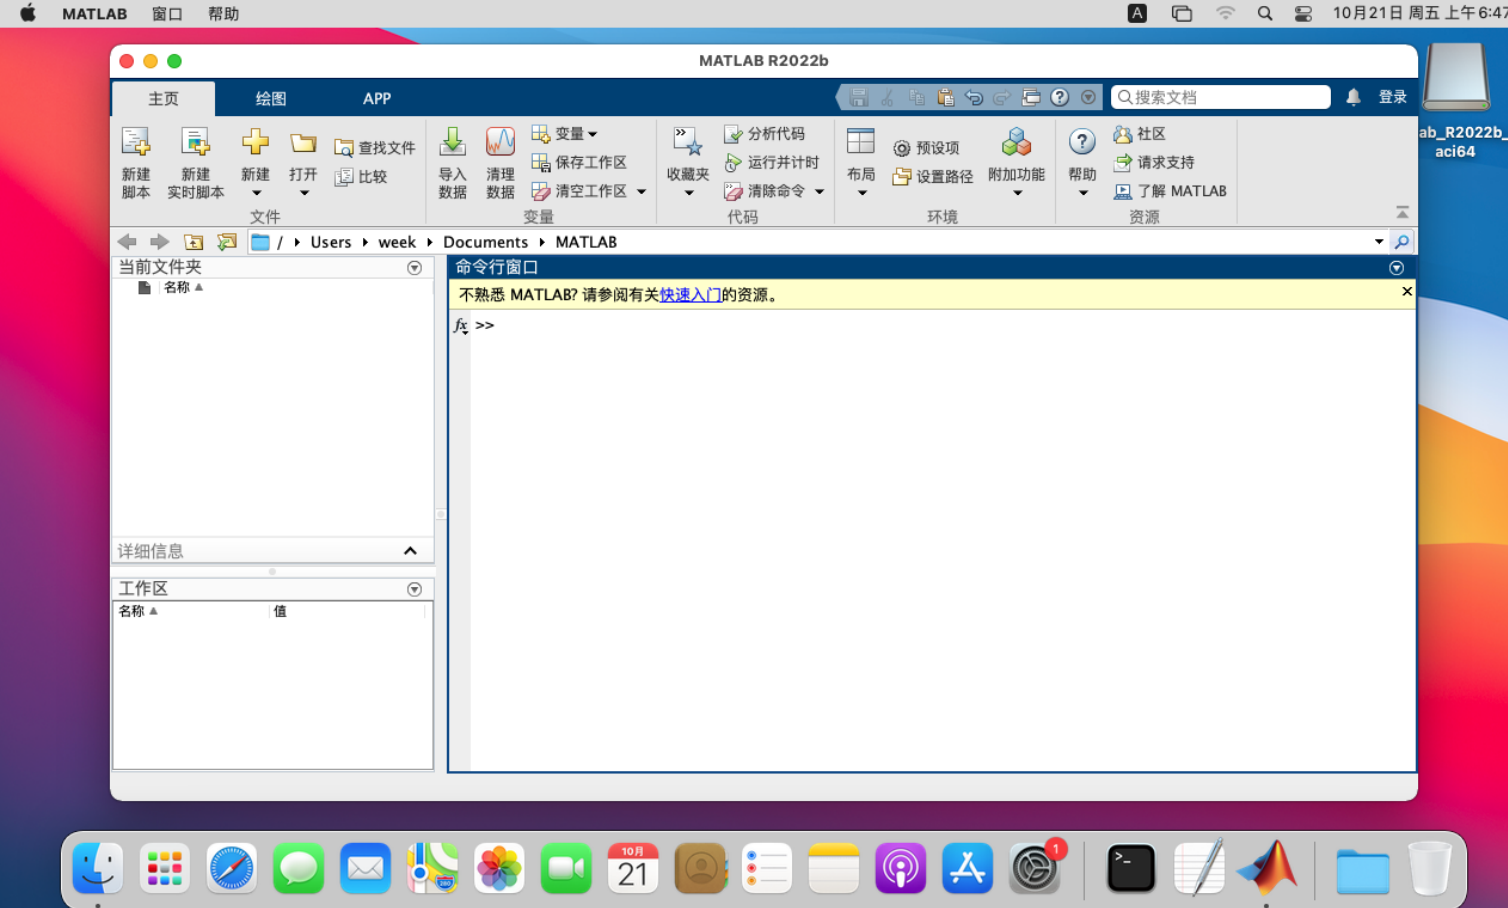The image size is (1508, 908).
Task: Click the Forward navigation arrow
Action: point(159,242)
